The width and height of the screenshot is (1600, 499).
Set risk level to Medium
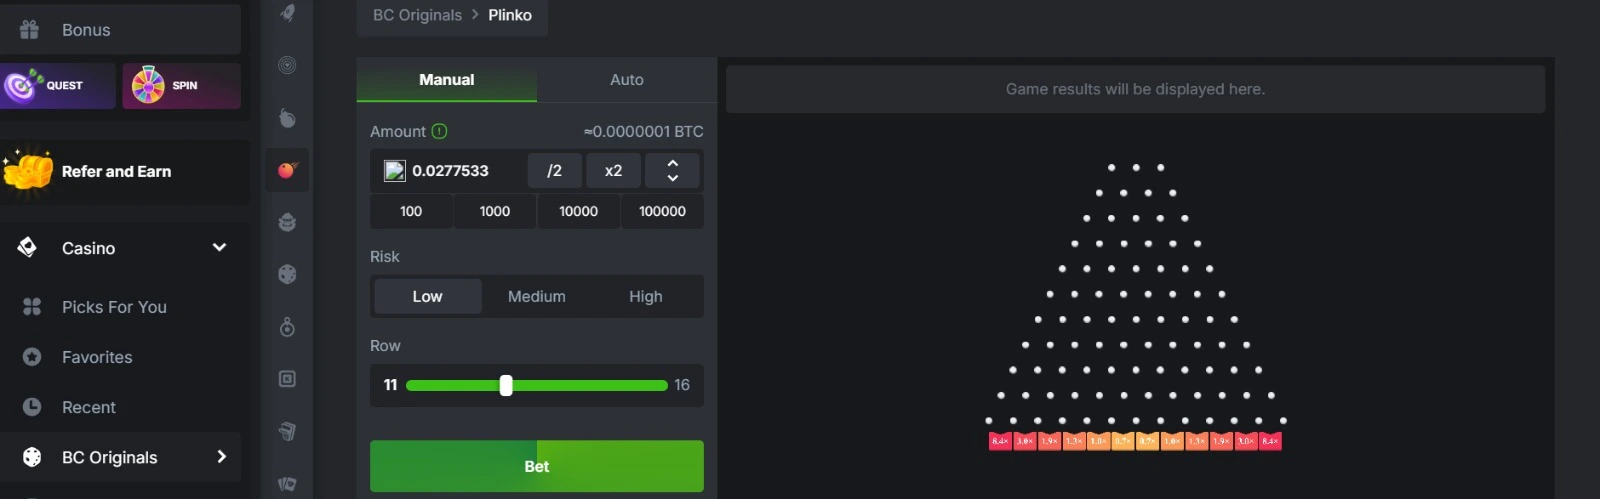(536, 297)
